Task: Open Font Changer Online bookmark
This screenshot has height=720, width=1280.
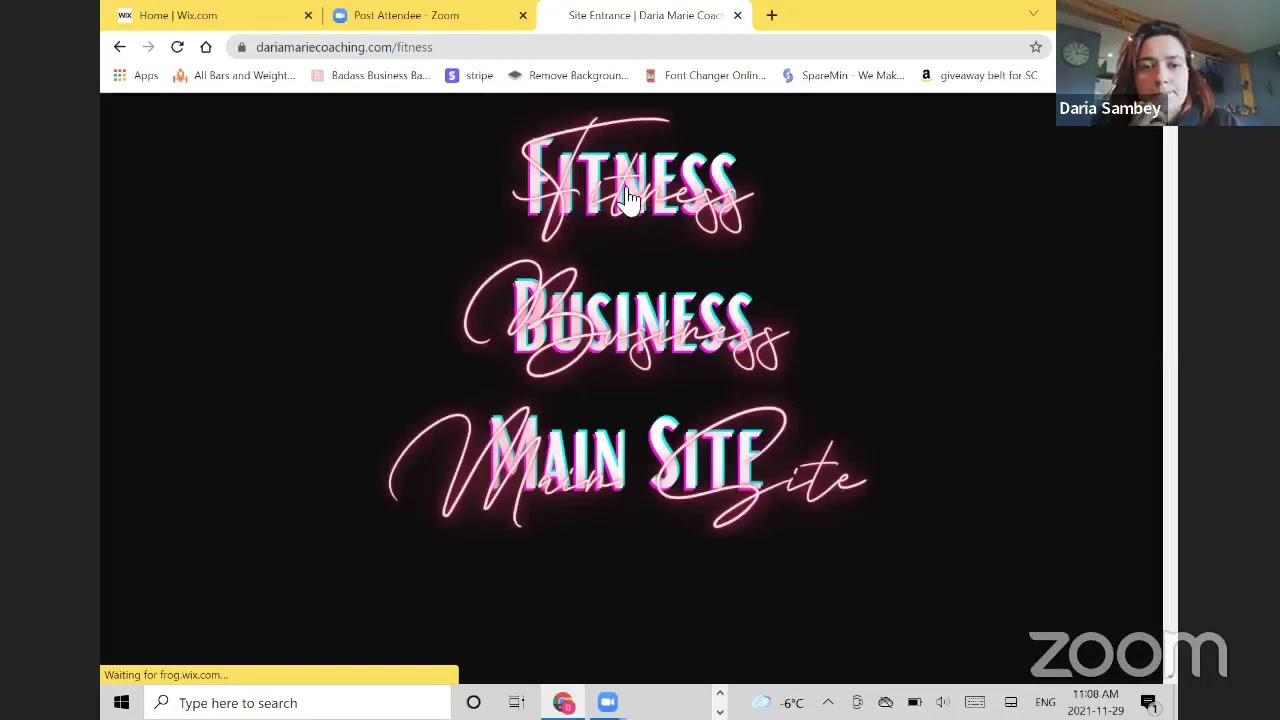Action: pos(705,75)
